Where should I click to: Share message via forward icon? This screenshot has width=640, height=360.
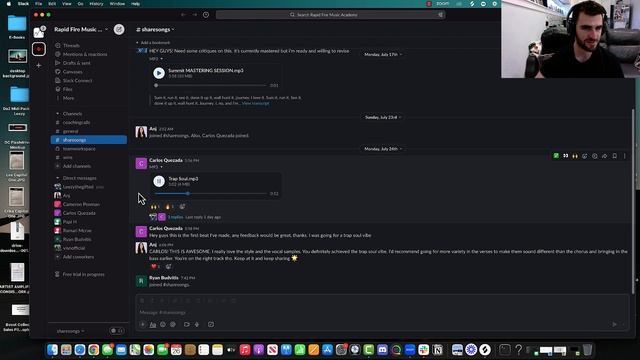(x=604, y=156)
